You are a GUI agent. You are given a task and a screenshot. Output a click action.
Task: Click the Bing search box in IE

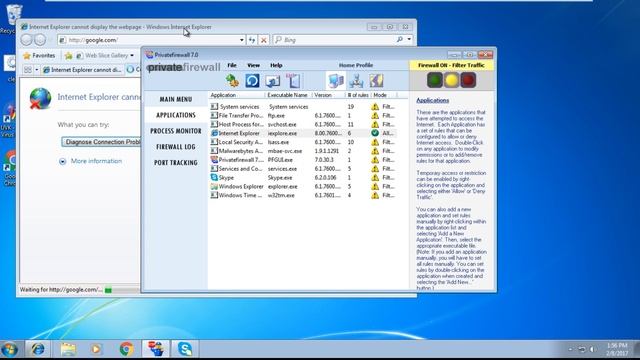pos(334,40)
